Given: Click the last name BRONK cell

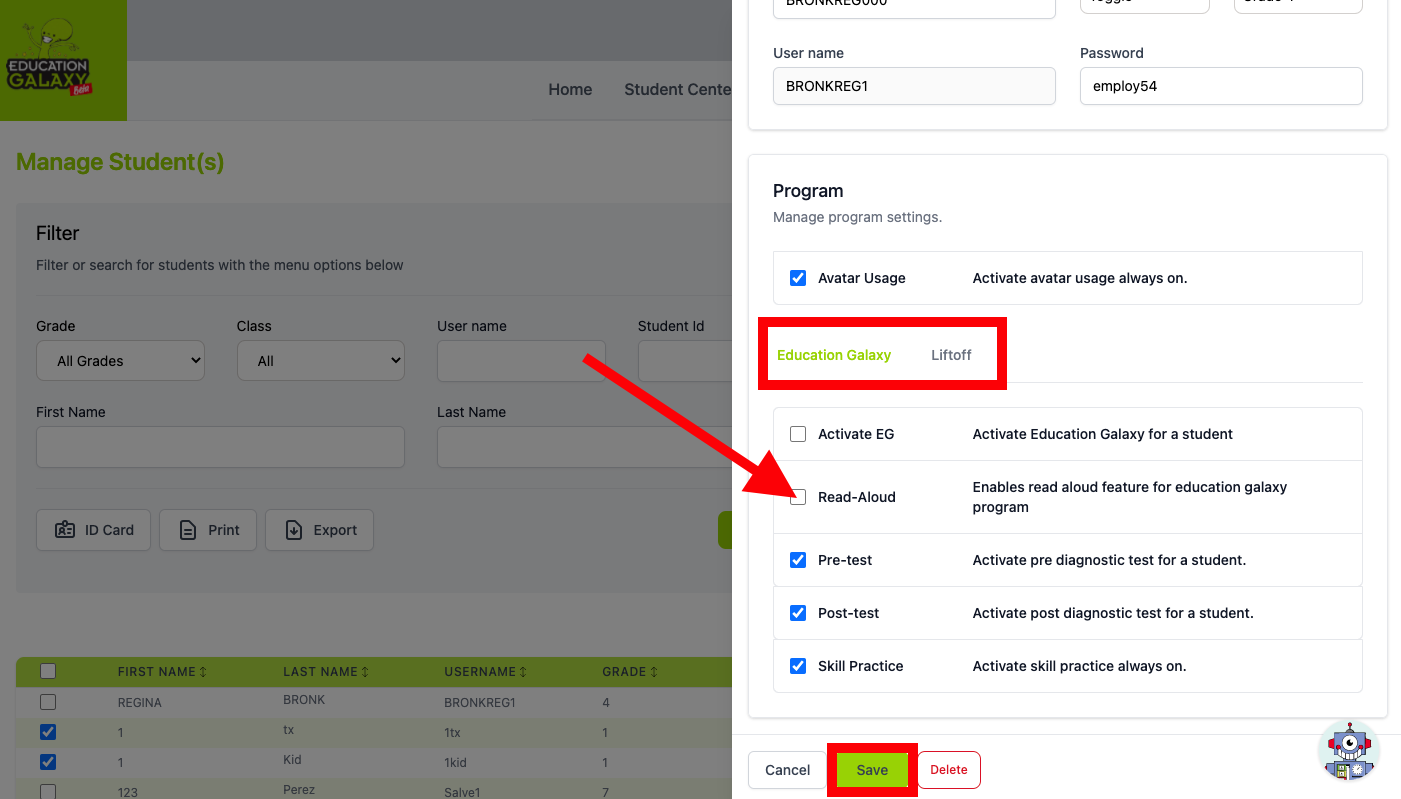Looking at the screenshot, I should tap(304, 700).
